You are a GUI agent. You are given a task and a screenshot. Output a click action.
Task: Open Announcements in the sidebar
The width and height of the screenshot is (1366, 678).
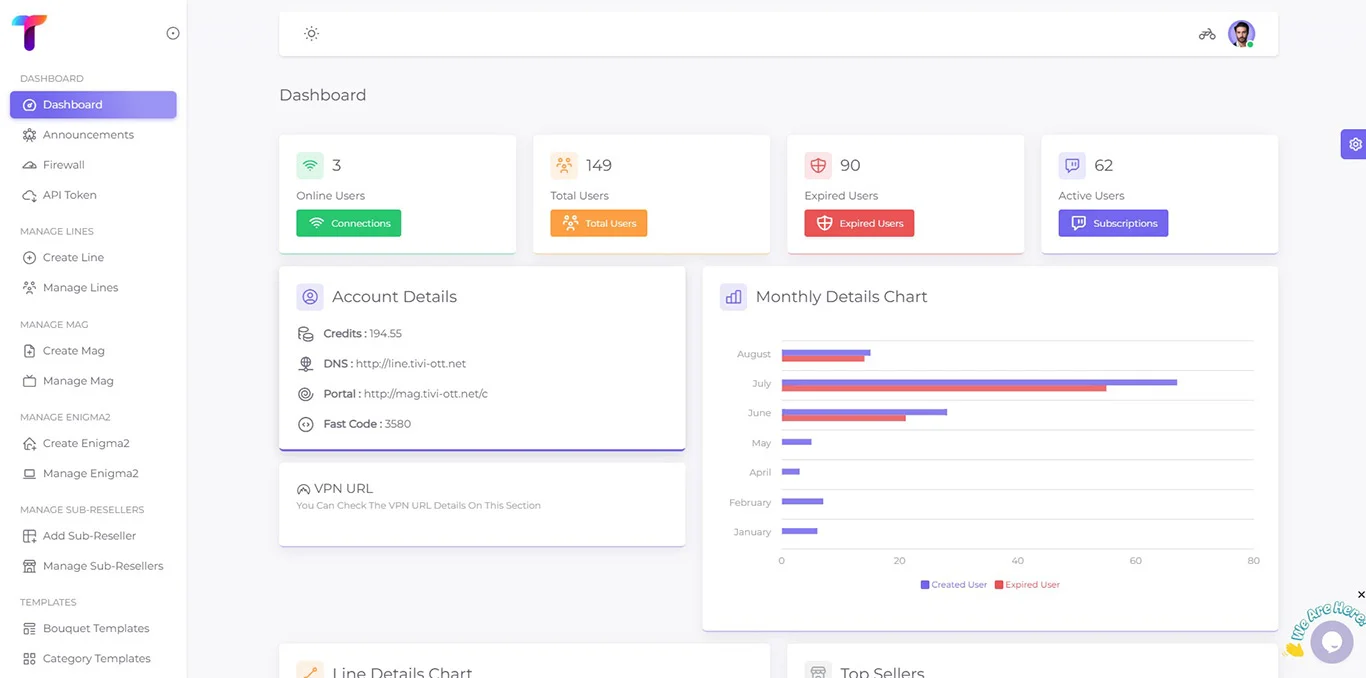coord(88,135)
